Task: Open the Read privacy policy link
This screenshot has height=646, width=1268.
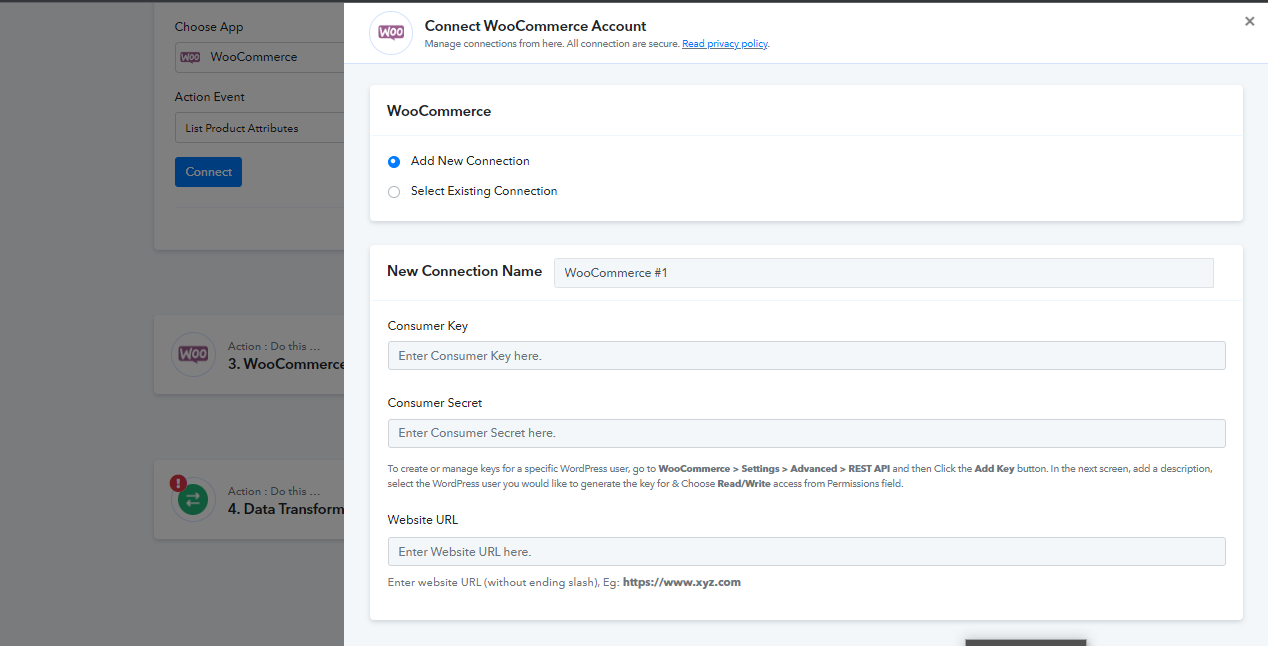Action: tap(725, 44)
